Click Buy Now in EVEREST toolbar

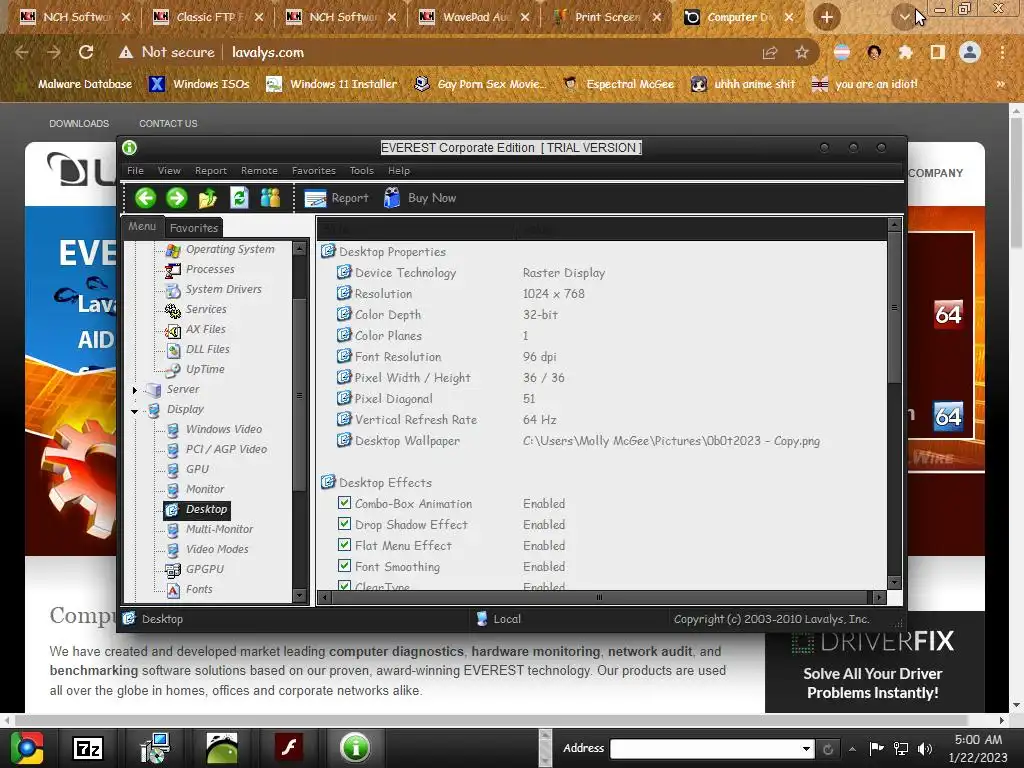420,198
